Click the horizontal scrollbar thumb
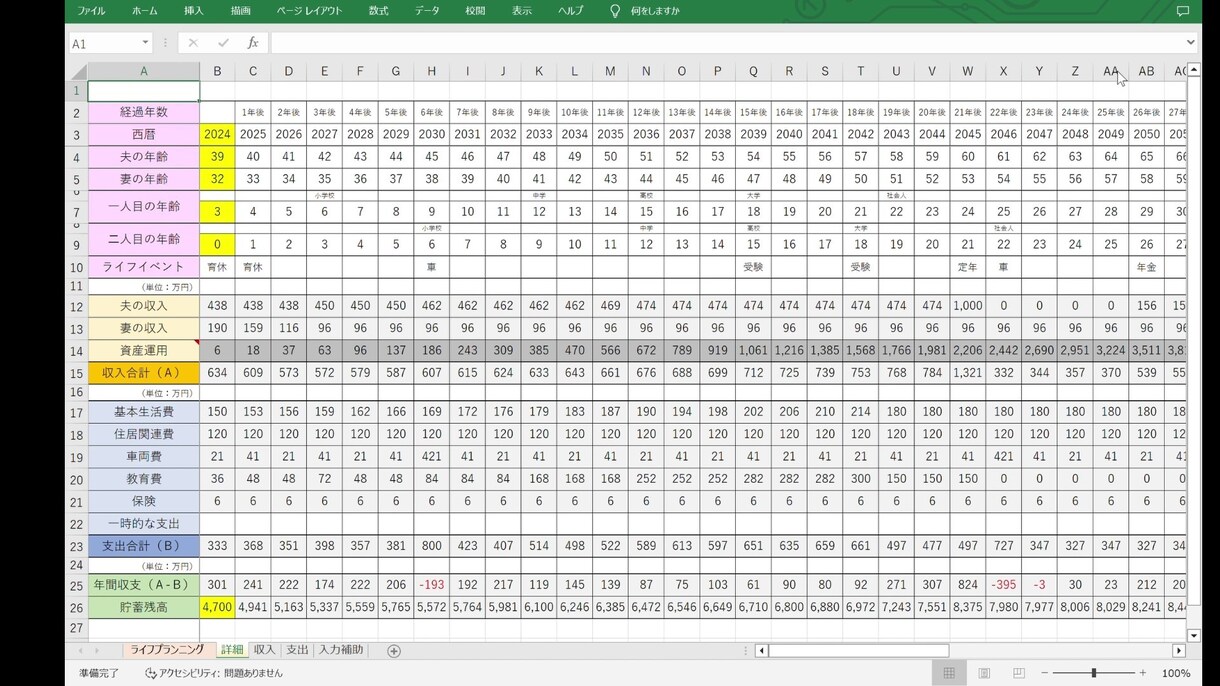 (x=858, y=651)
